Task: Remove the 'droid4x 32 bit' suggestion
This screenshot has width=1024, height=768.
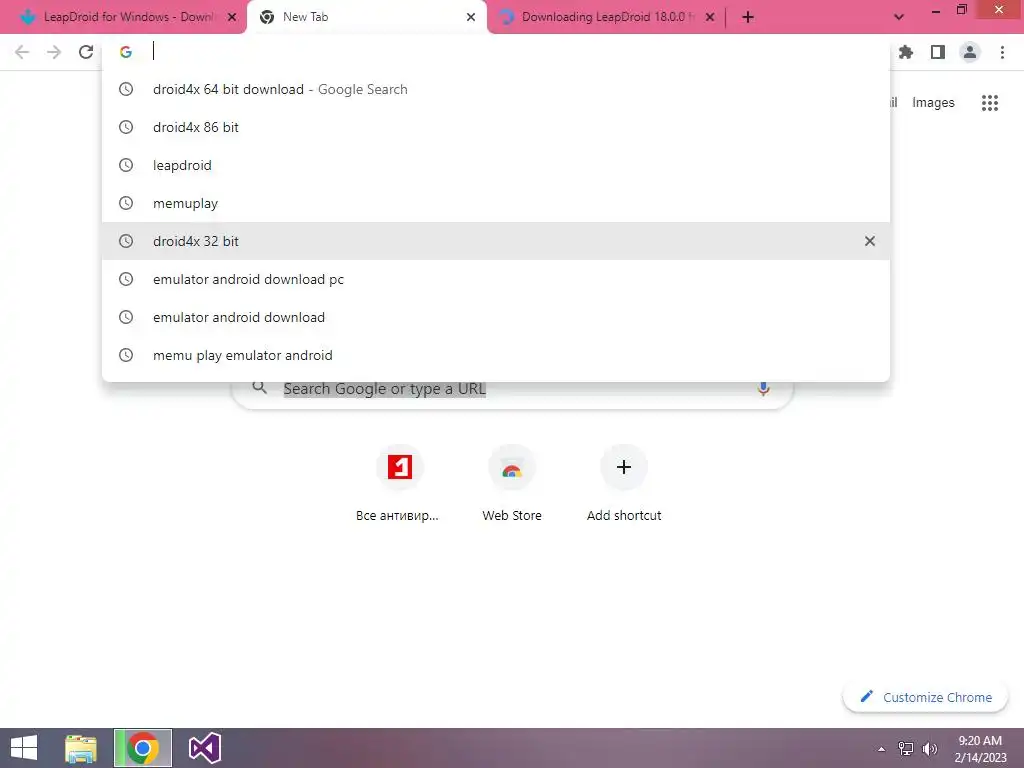Action: [870, 241]
